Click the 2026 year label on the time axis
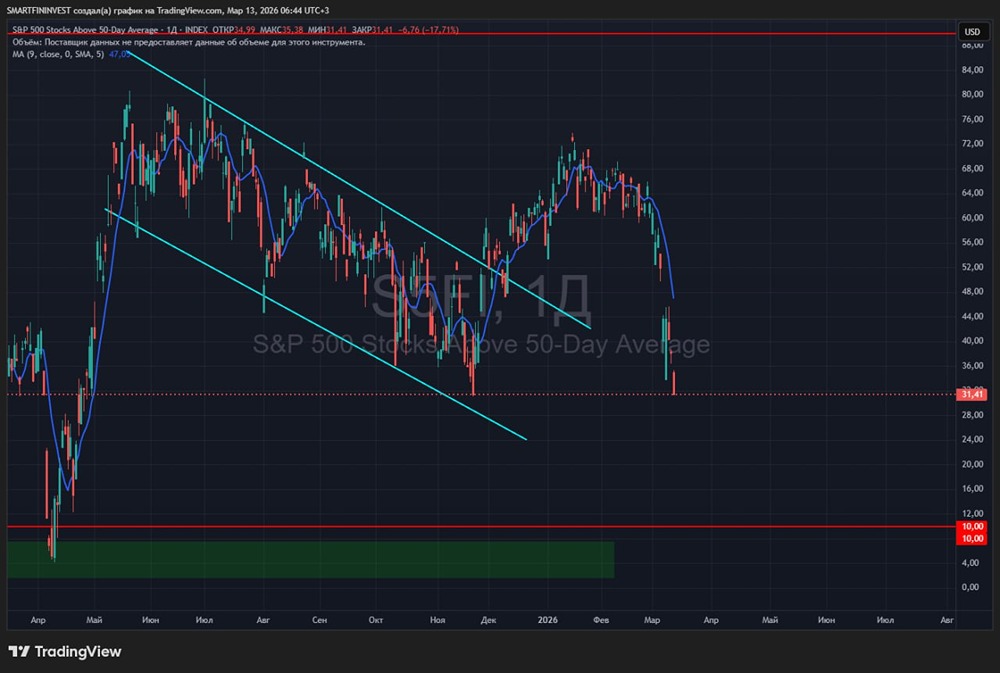This screenshot has height=673, width=1000. [x=548, y=620]
